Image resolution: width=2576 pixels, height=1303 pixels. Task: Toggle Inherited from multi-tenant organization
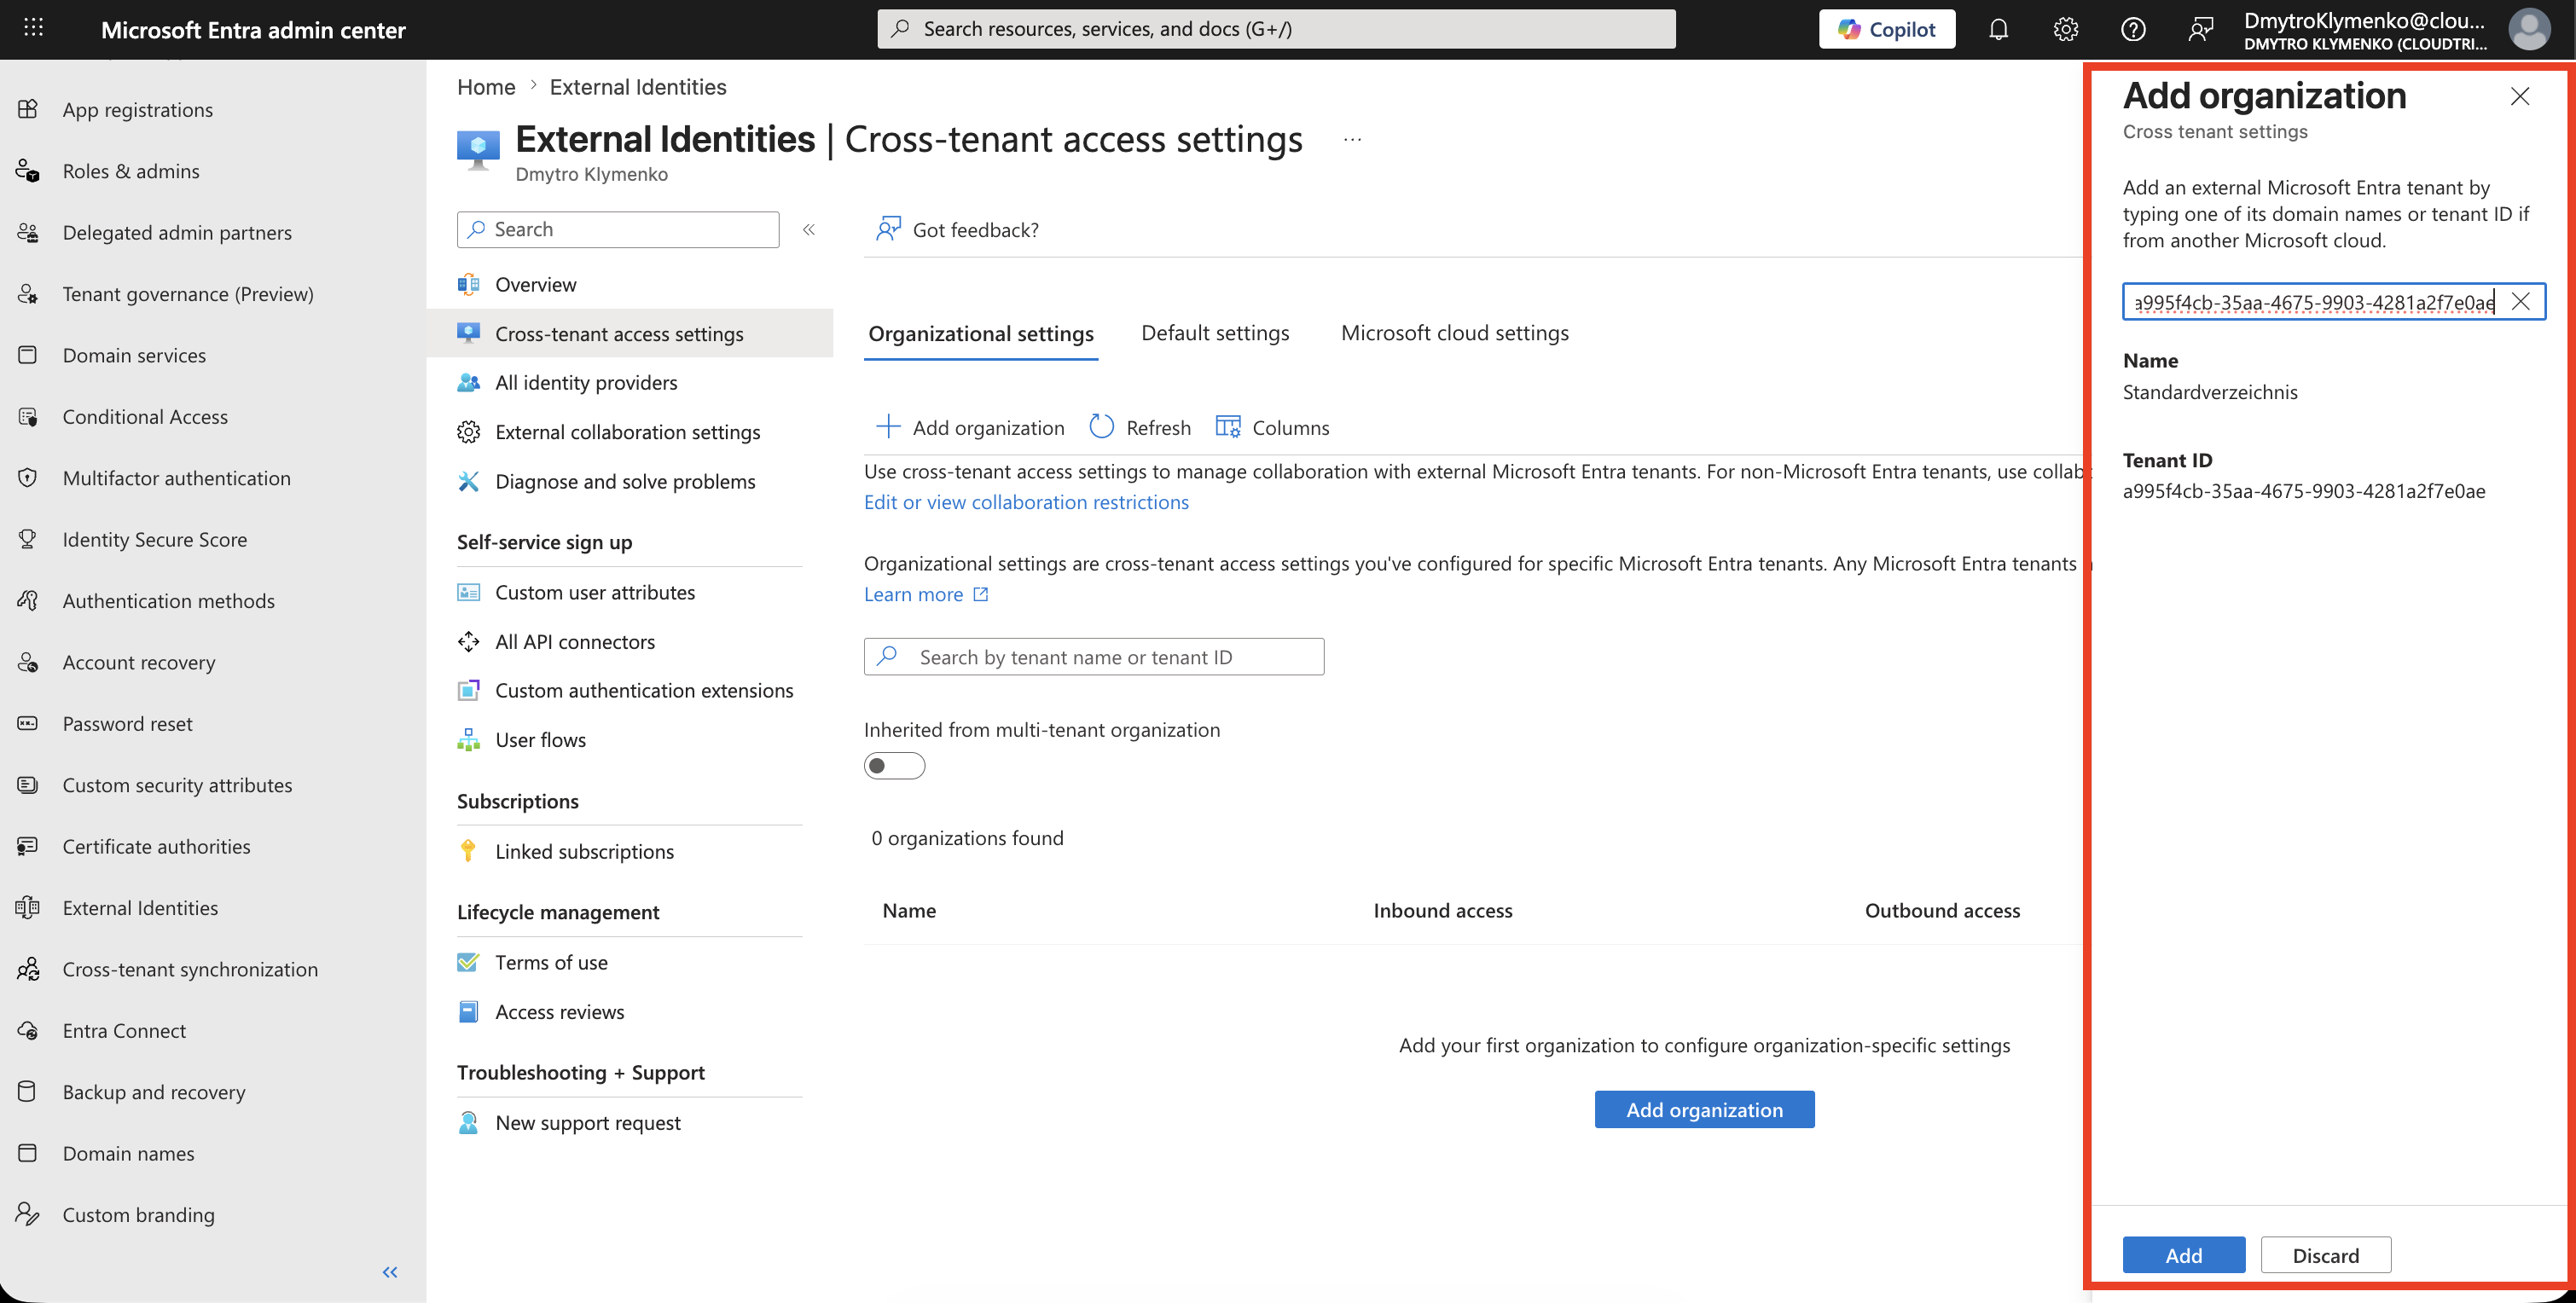[894, 766]
